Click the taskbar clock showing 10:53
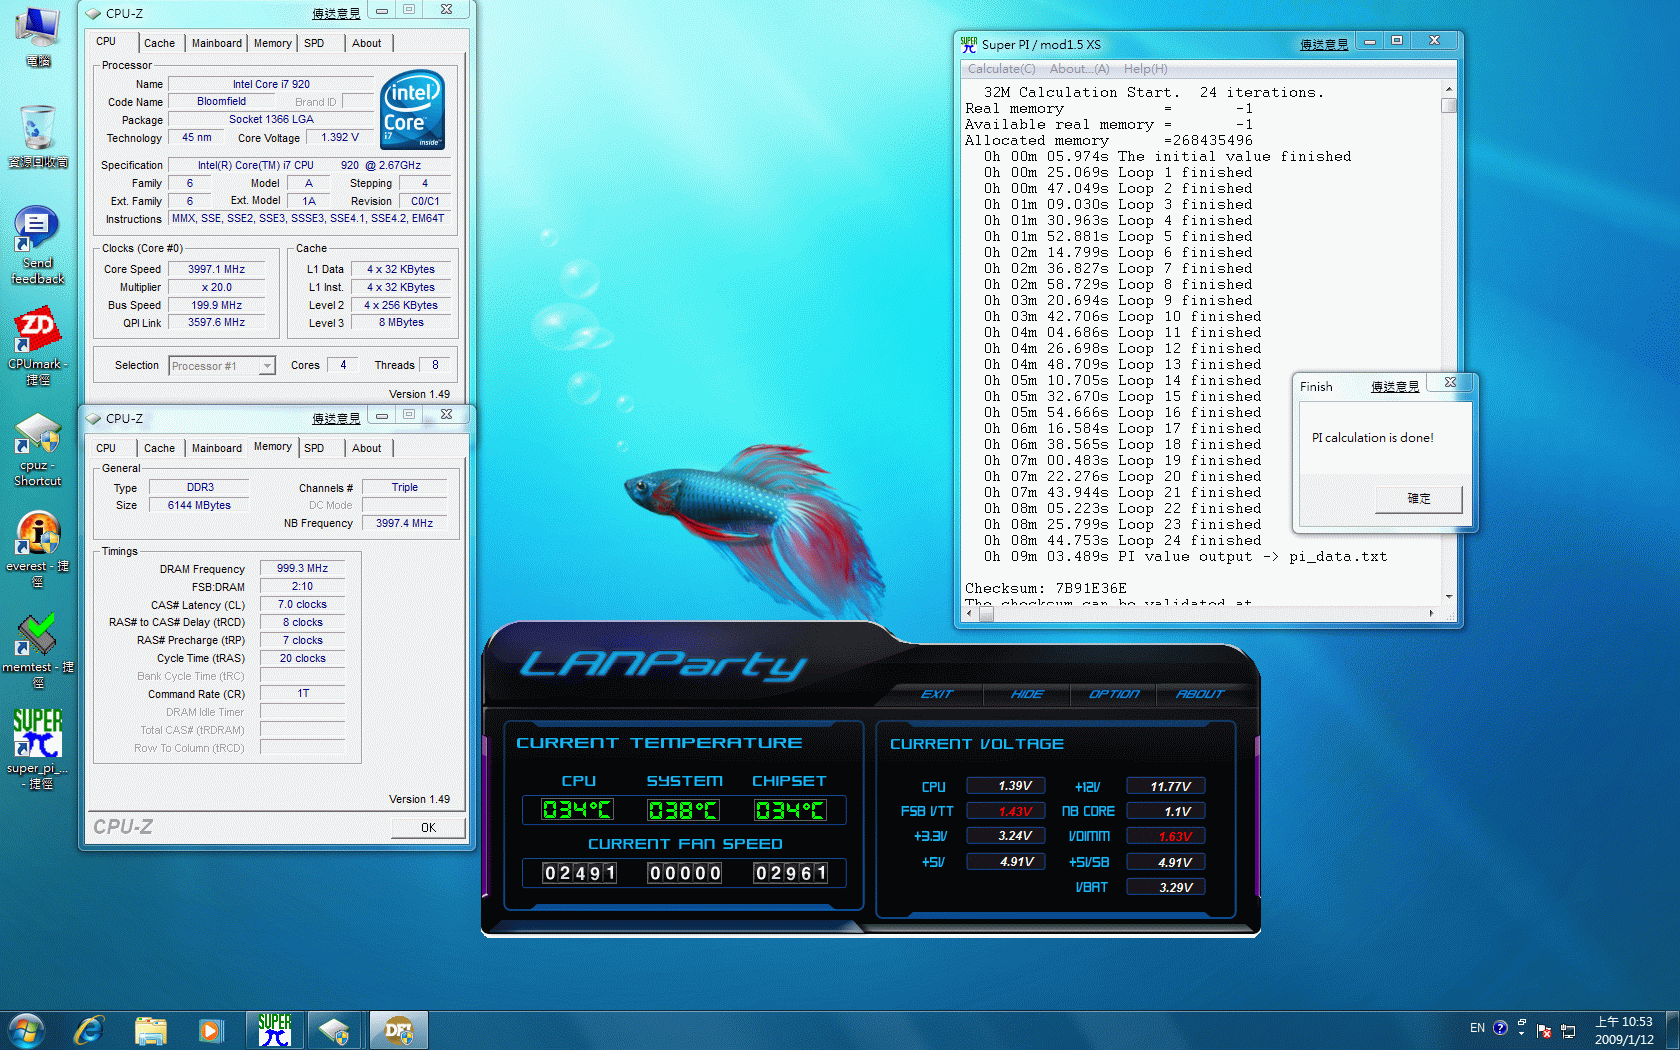The height and width of the screenshot is (1050, 1680). (x=1624, y=1030)
